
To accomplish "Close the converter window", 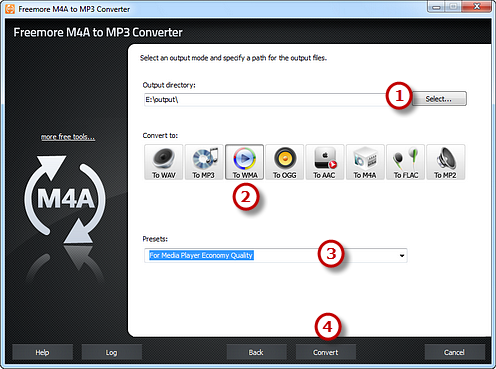I will (477, 7).
